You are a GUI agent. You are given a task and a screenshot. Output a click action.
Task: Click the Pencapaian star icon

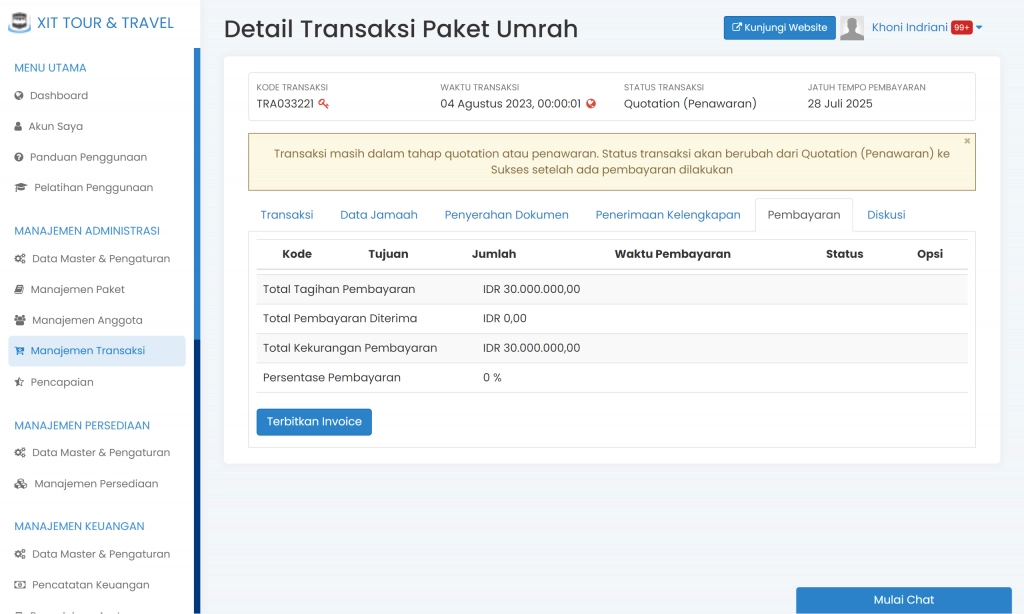[18, 381]
